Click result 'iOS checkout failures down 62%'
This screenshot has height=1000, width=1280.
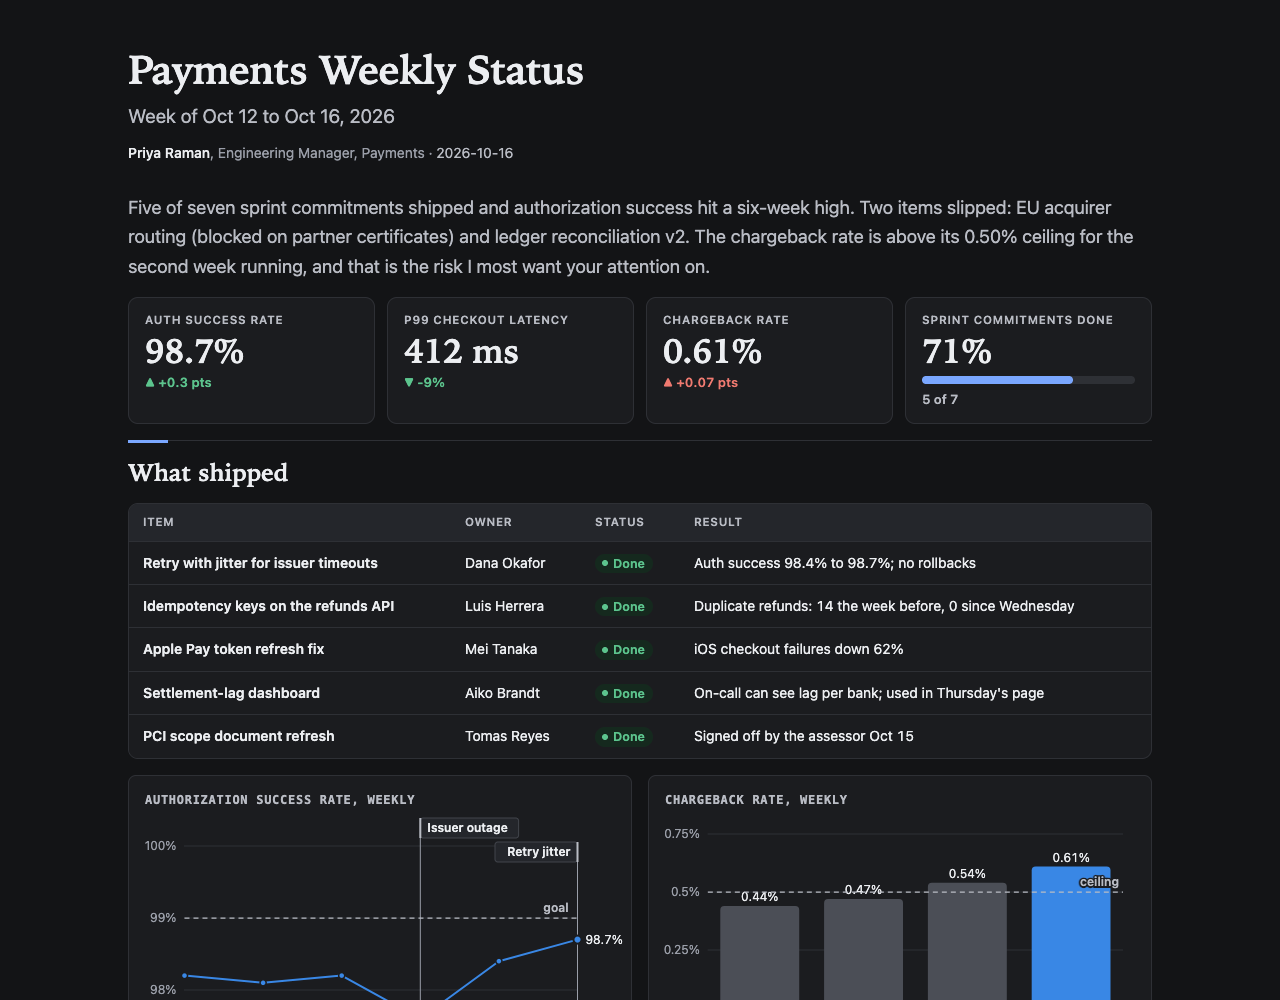point(798,649)
